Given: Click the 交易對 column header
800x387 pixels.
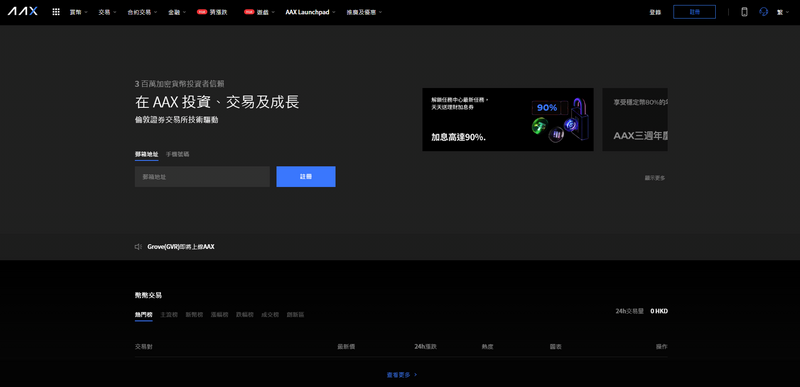Looking at the screenshot, I should 143,347.
